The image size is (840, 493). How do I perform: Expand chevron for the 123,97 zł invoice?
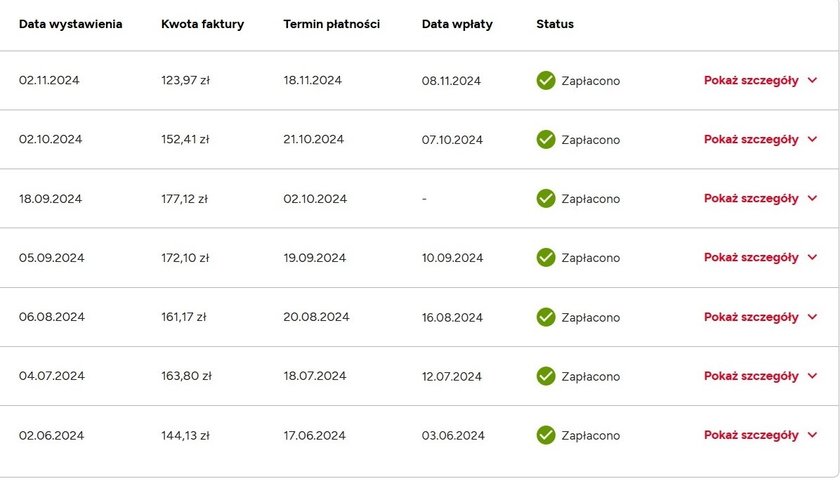point(812,80)
